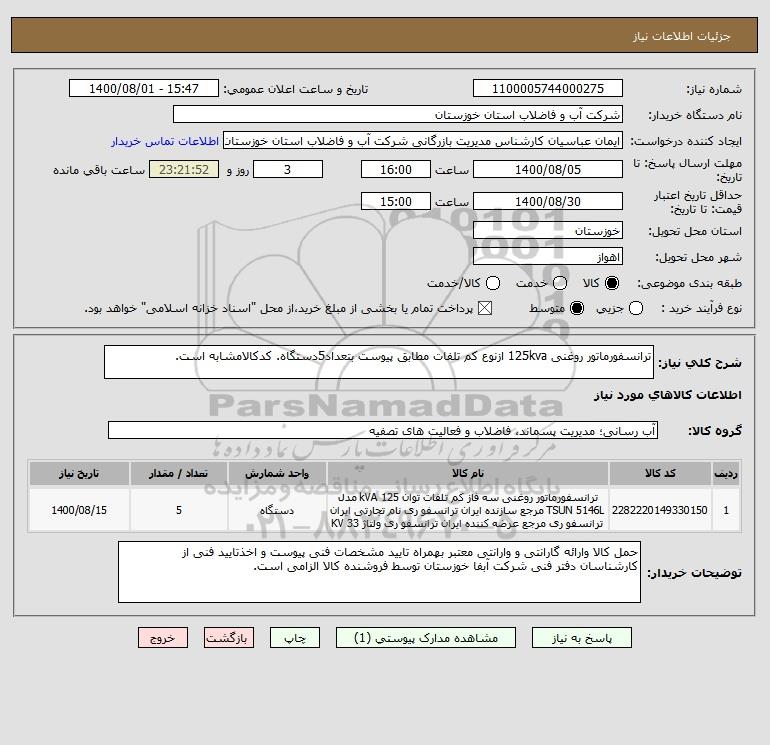Click the quantity cell 5
Screen dimensions: 770x745
tap(179, 510)
